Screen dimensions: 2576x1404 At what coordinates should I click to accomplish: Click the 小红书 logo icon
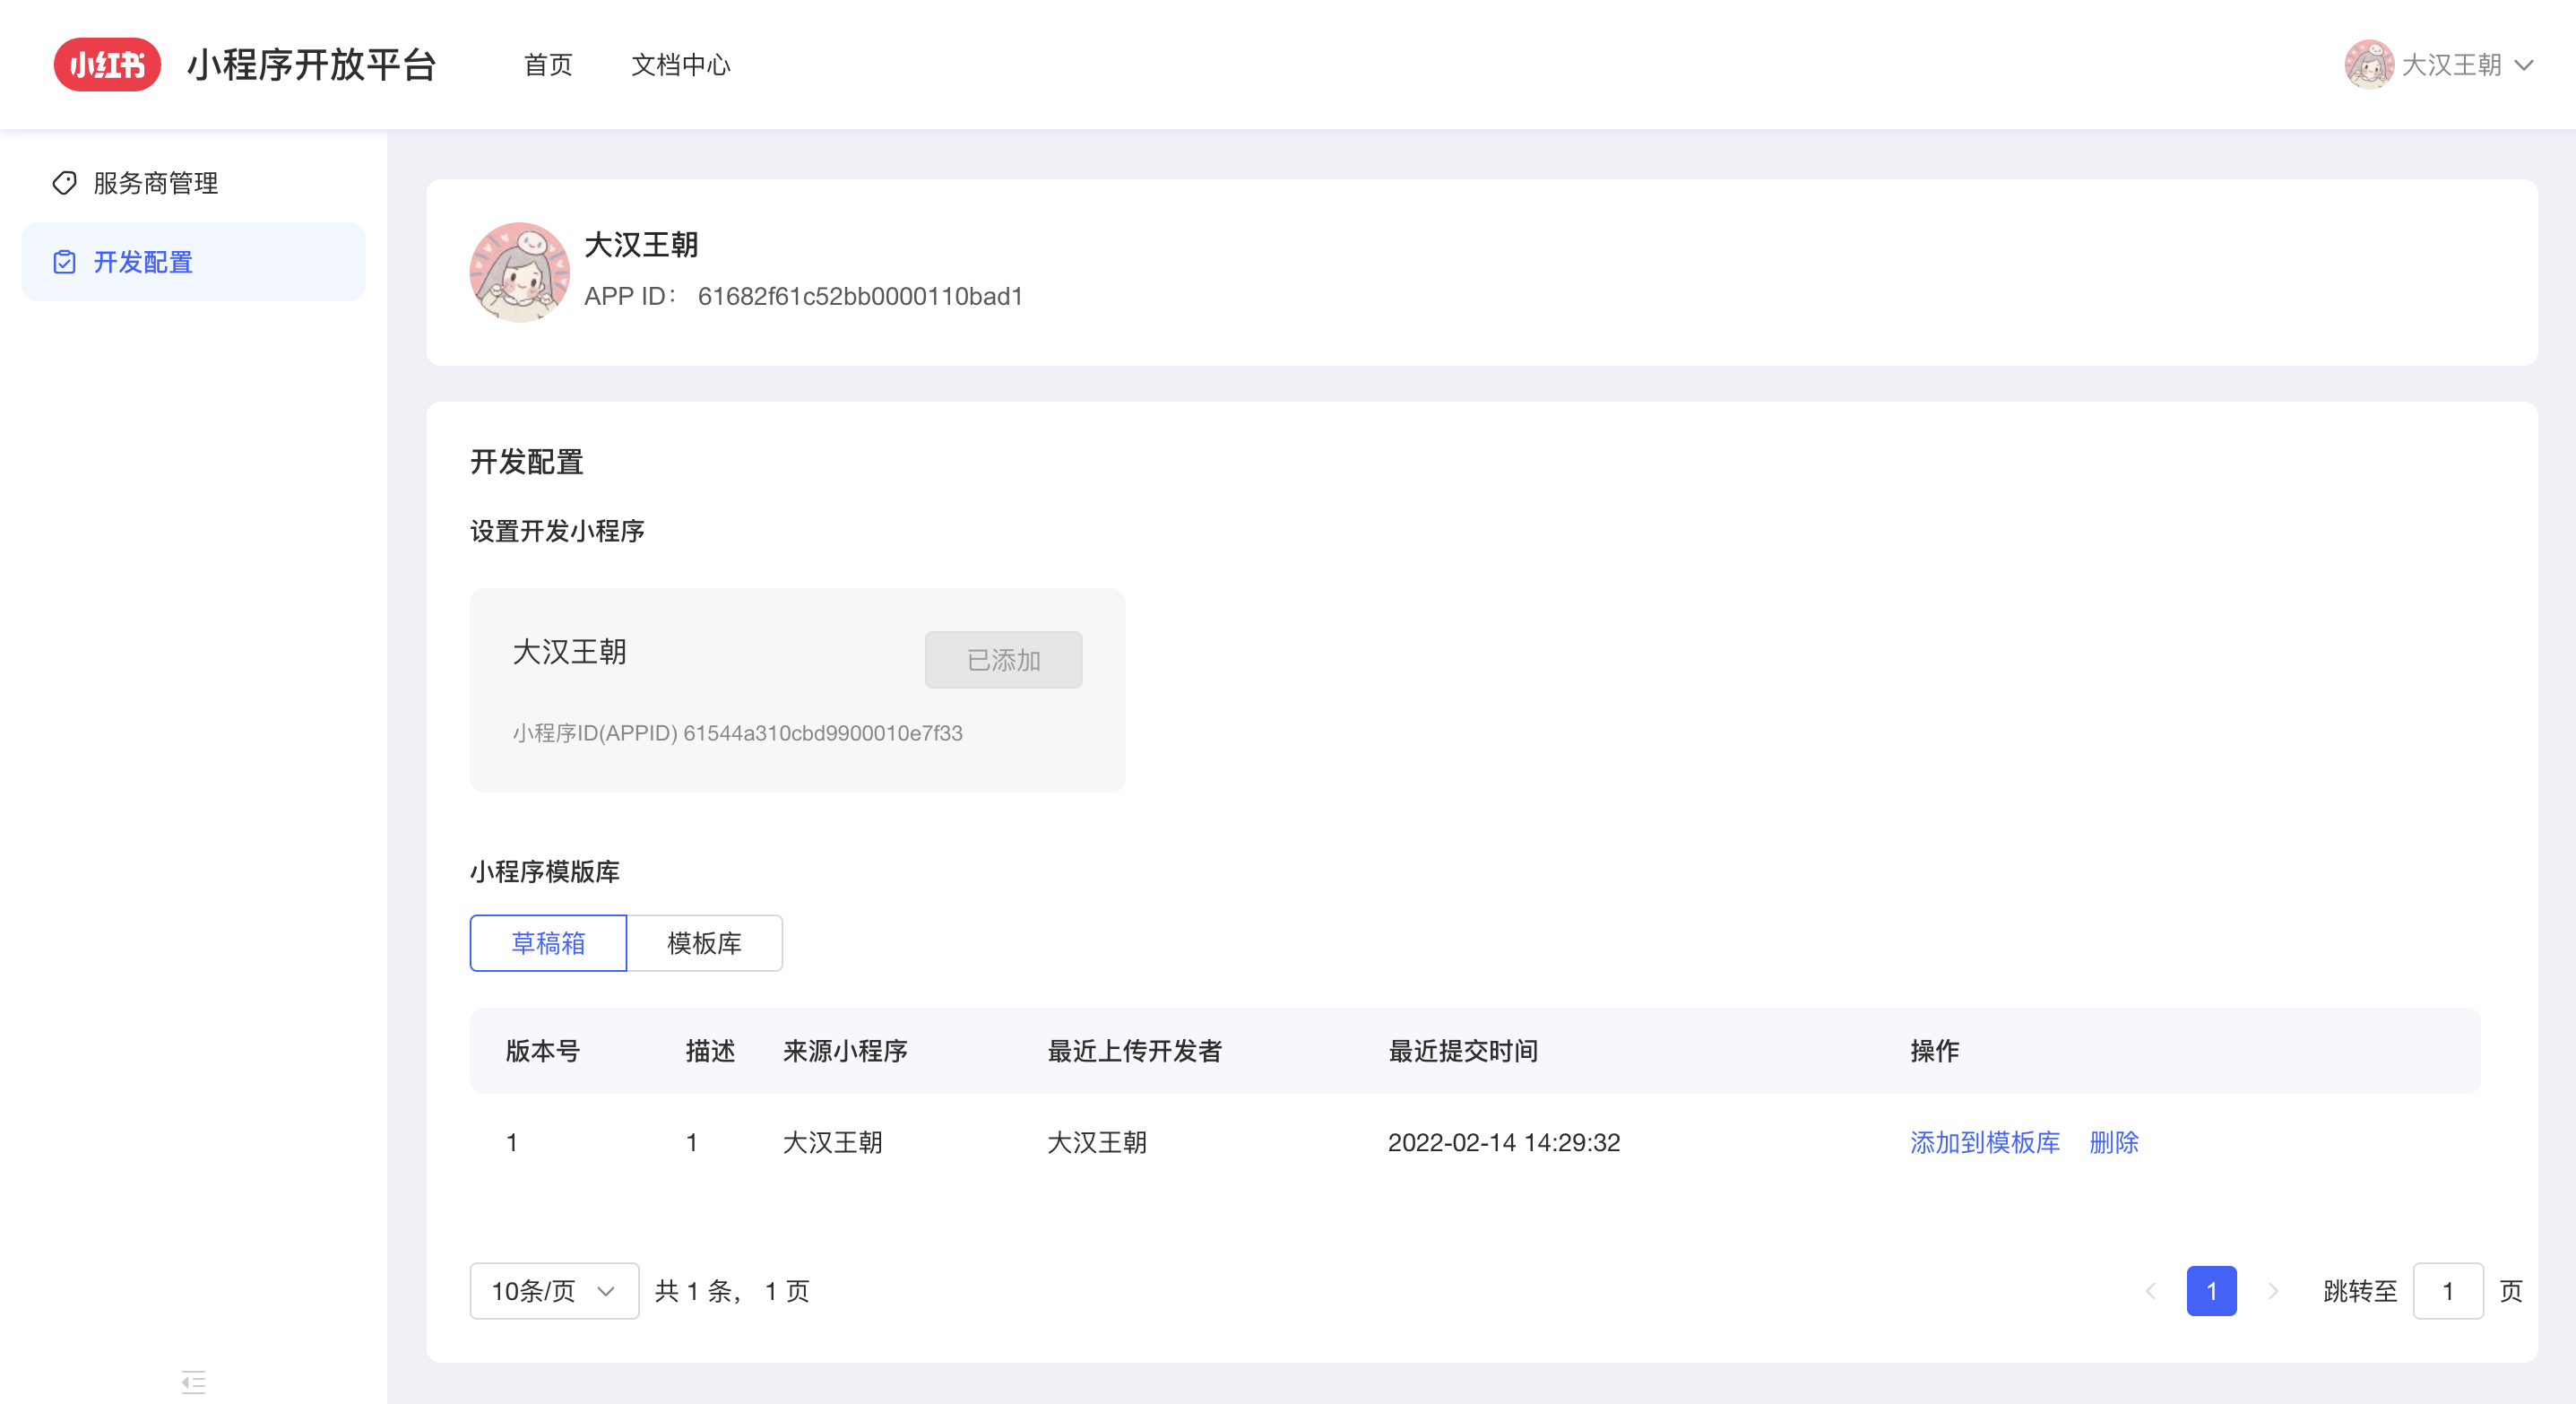coord(107,65)
